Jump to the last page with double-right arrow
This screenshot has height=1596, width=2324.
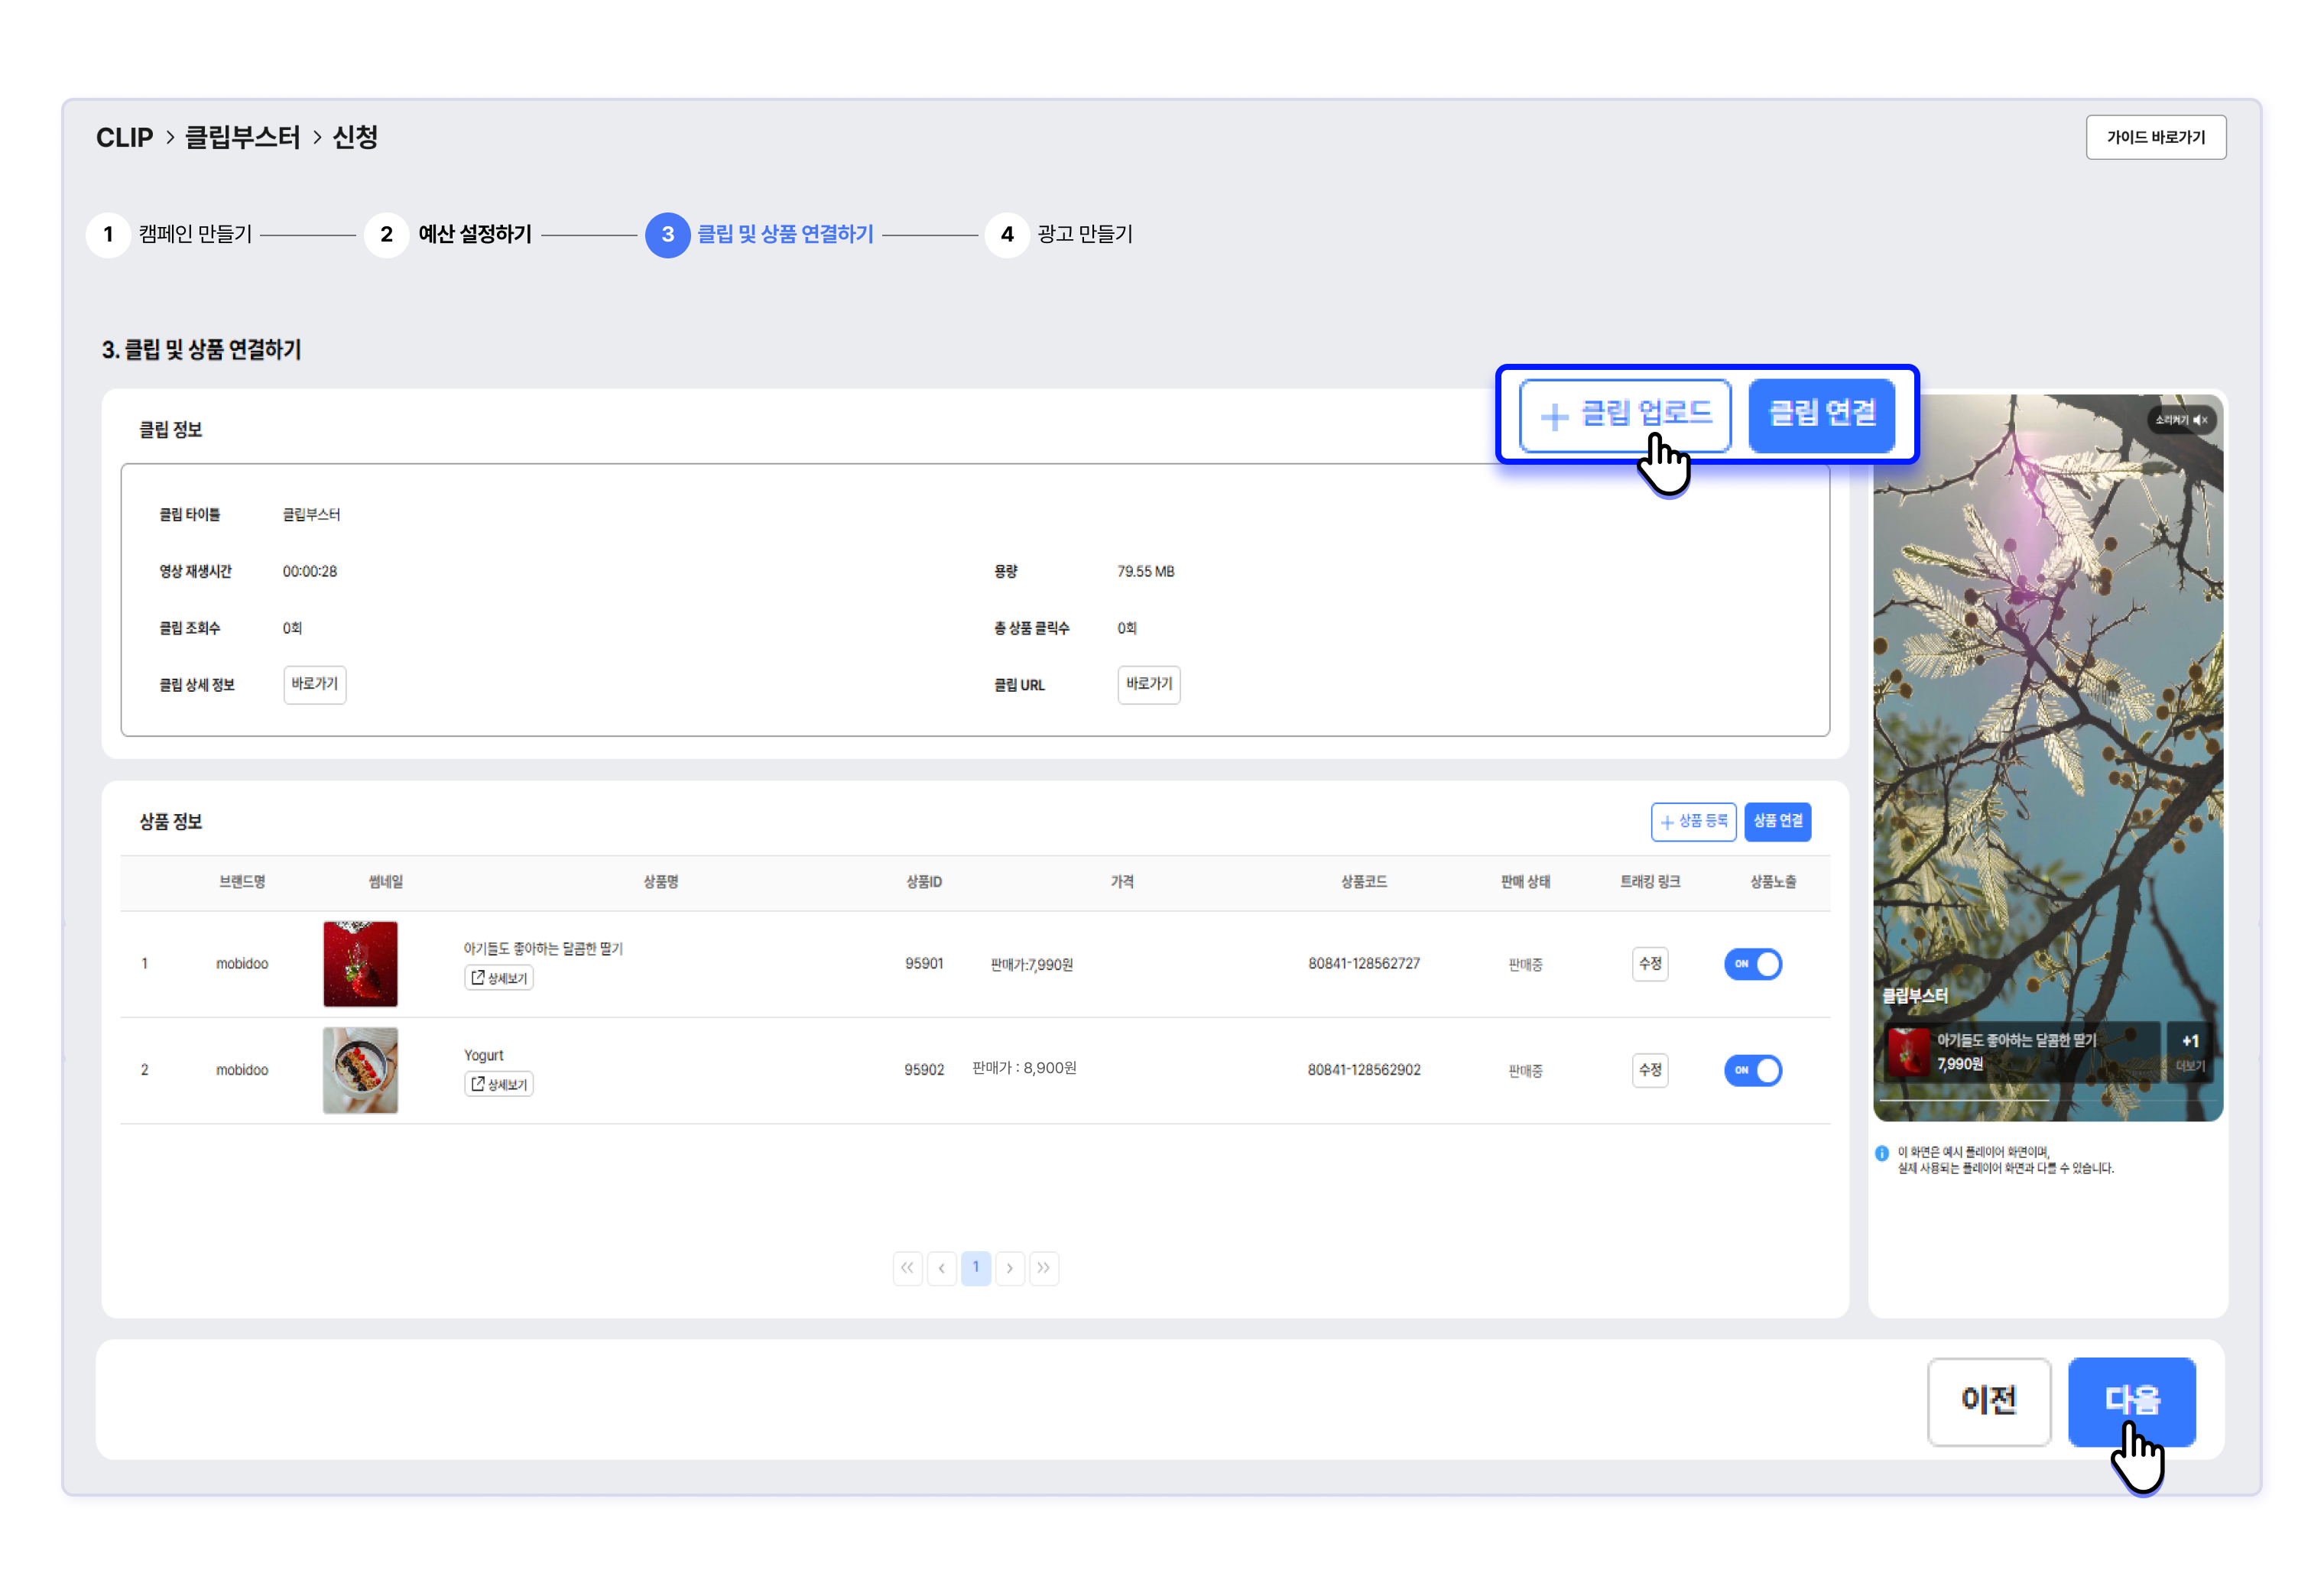(x=1044, y=1268)
